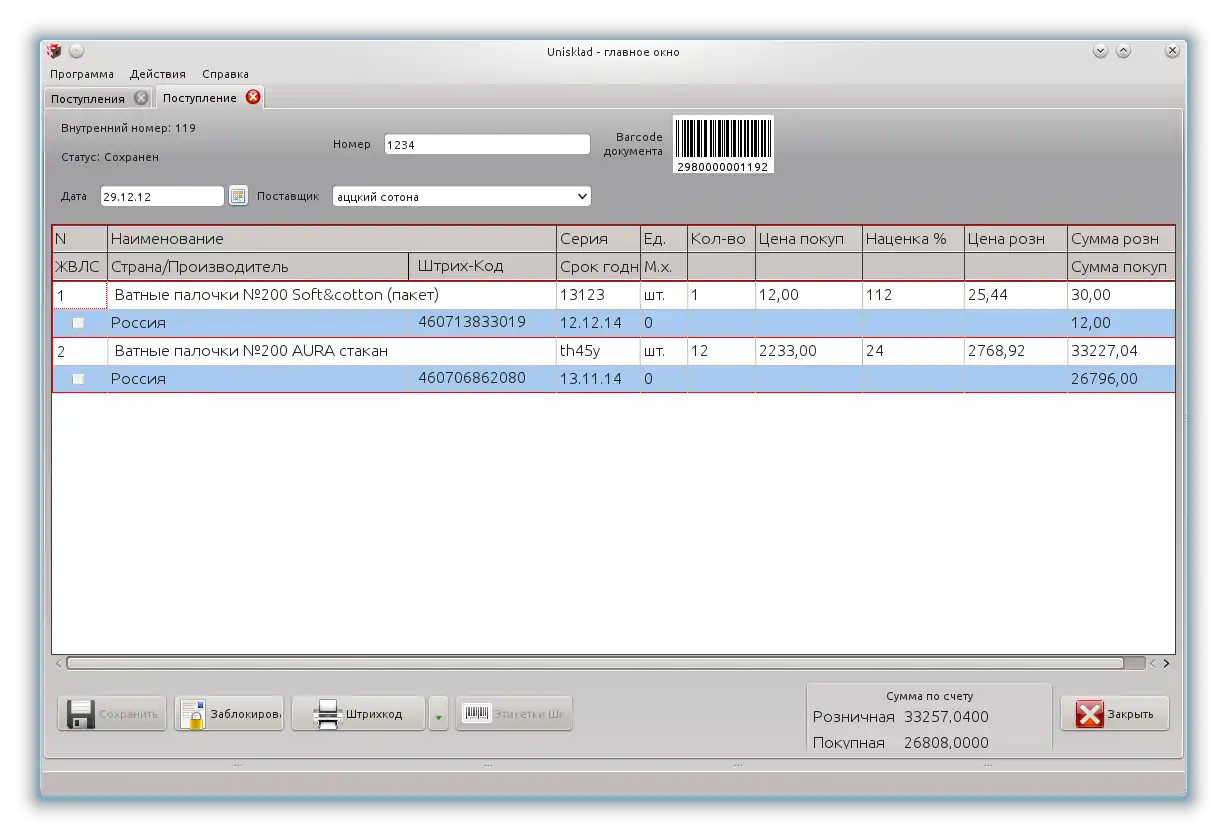Click the round pin button beside the app icon
1227x836 pixels.
pyautogui.click(x=76, y=51)
